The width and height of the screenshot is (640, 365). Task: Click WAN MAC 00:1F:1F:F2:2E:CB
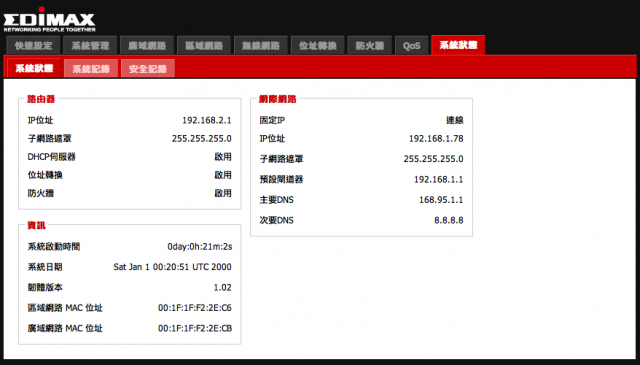195,328
